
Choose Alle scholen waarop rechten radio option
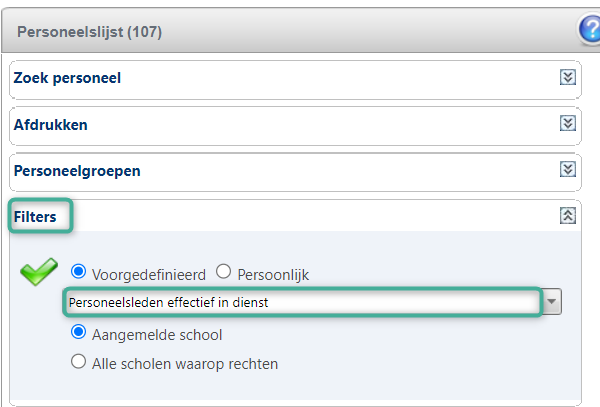(78, 361)
